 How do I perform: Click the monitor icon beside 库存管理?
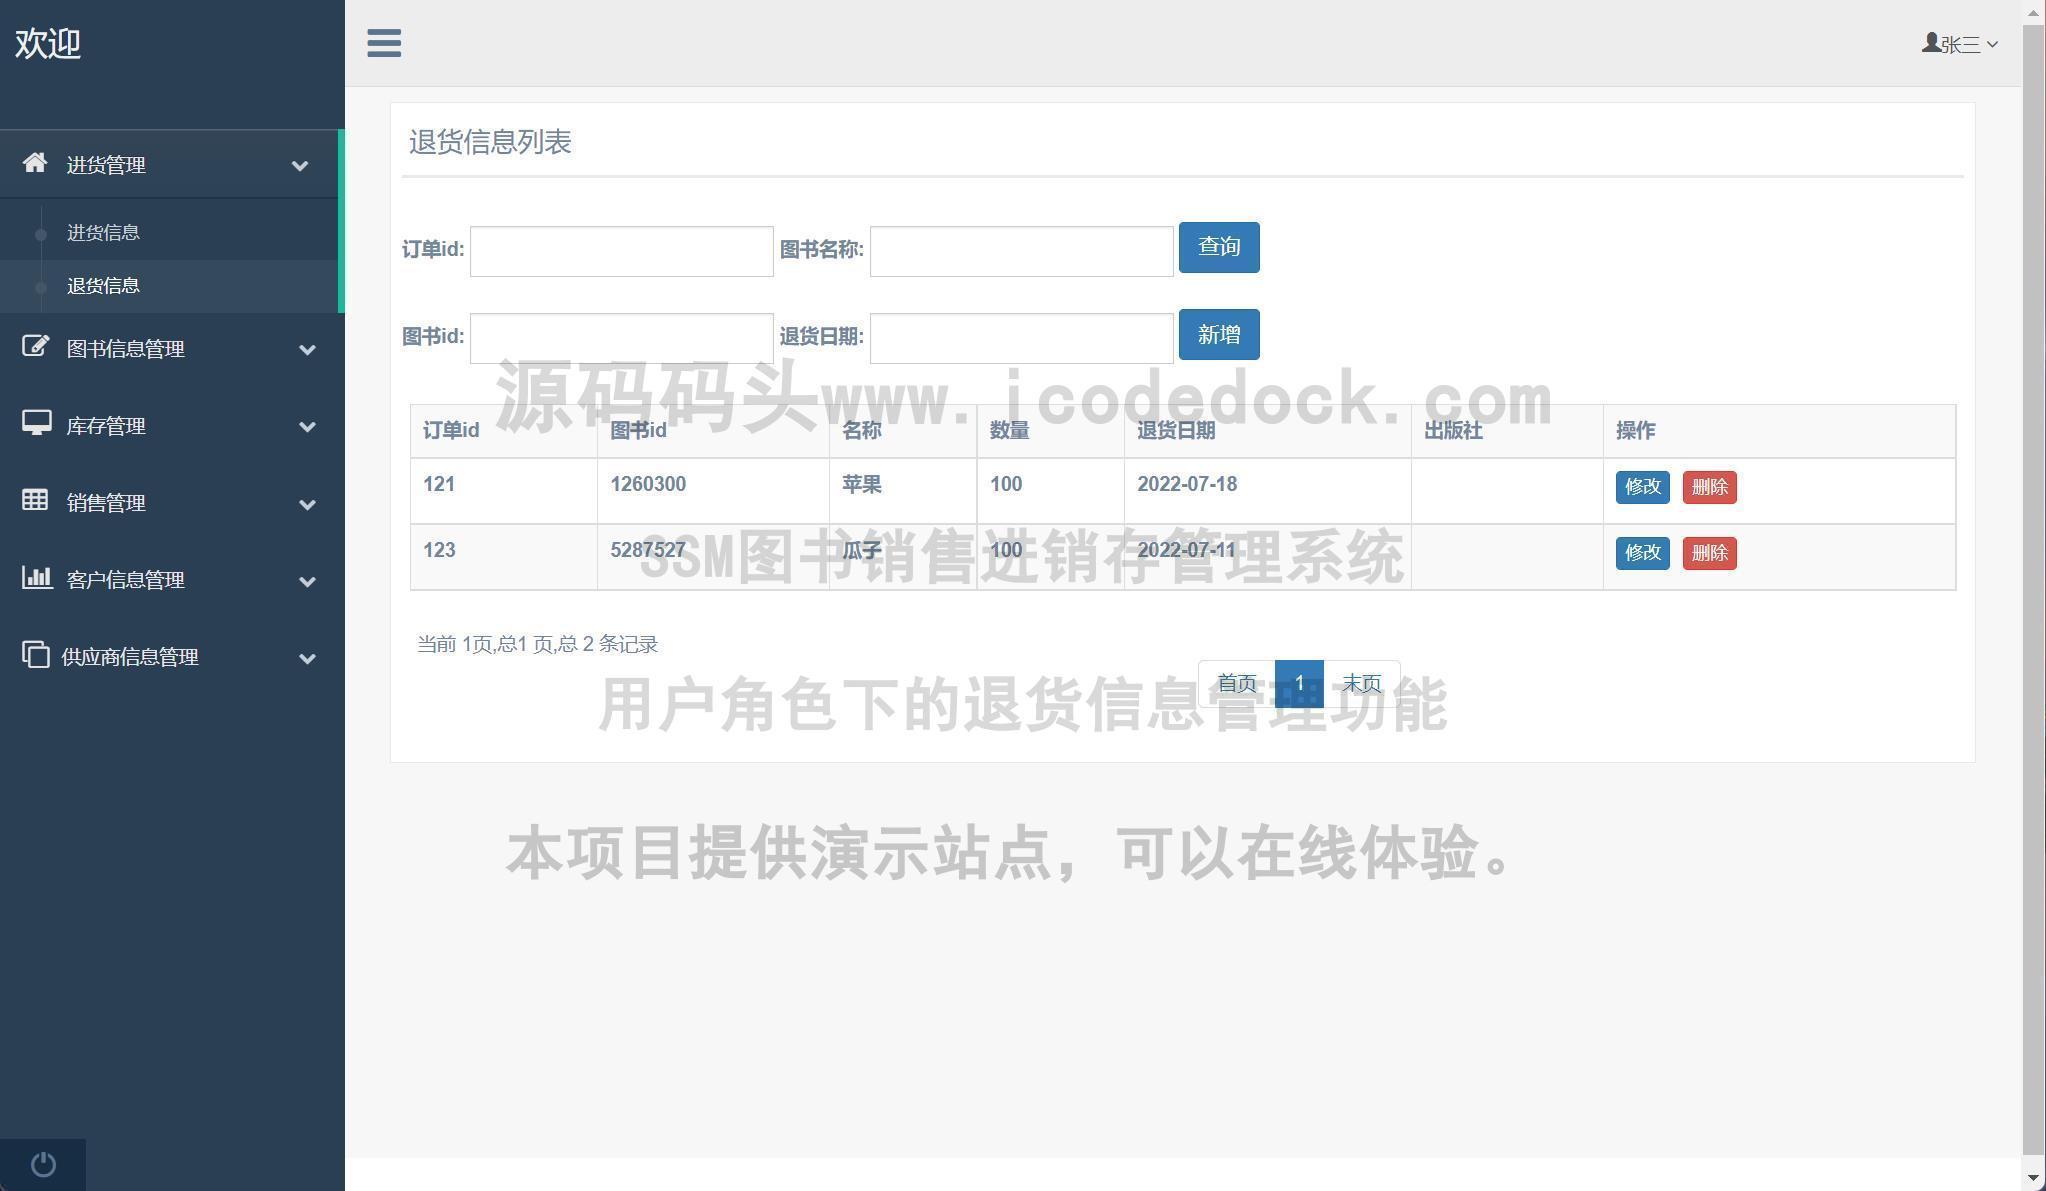pos(37,424)
